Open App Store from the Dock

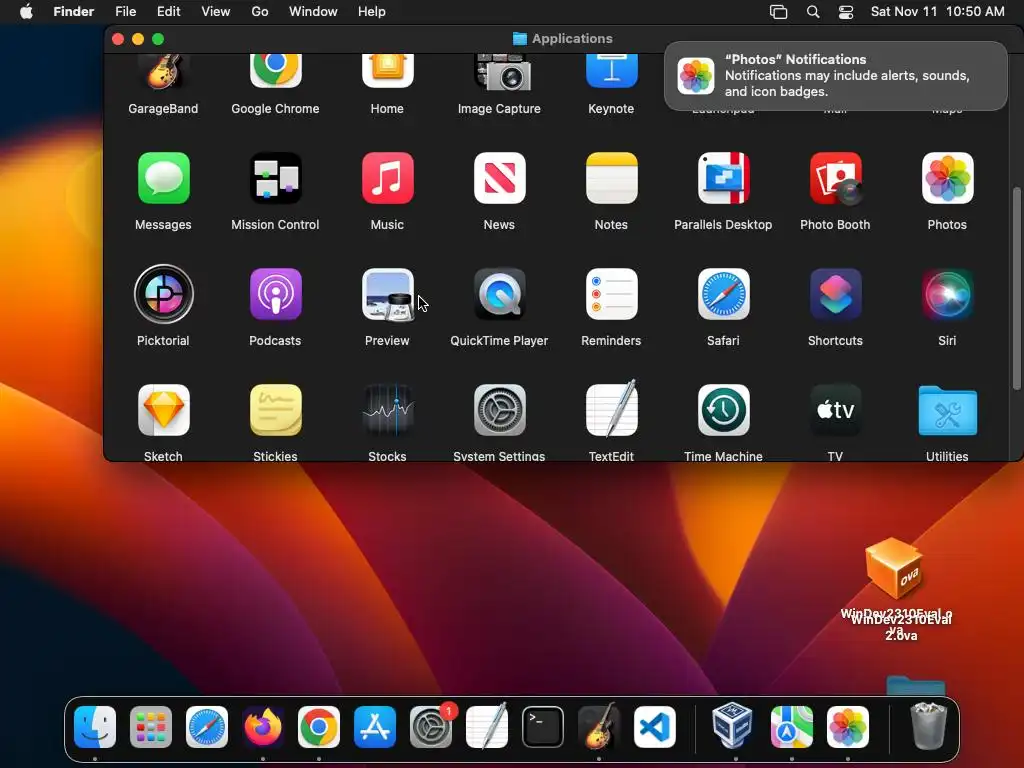click(x=375, y=727)
